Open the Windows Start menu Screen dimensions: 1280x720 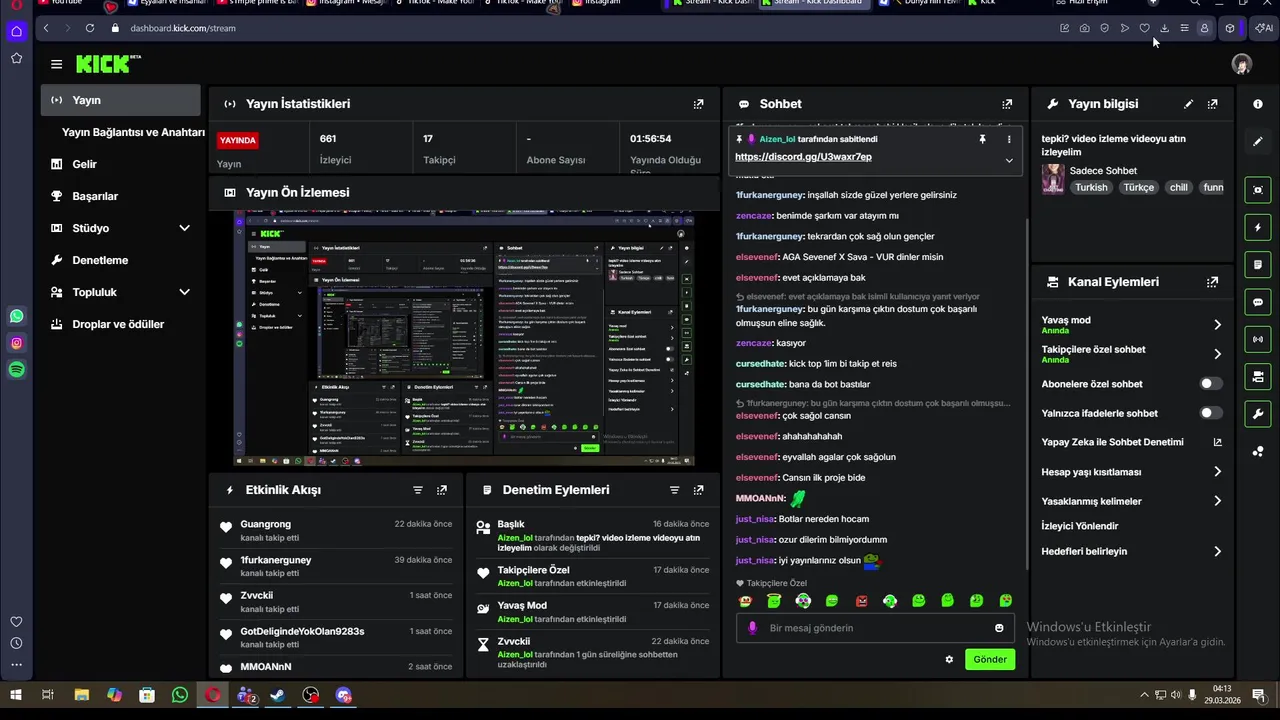coord(16,695)
